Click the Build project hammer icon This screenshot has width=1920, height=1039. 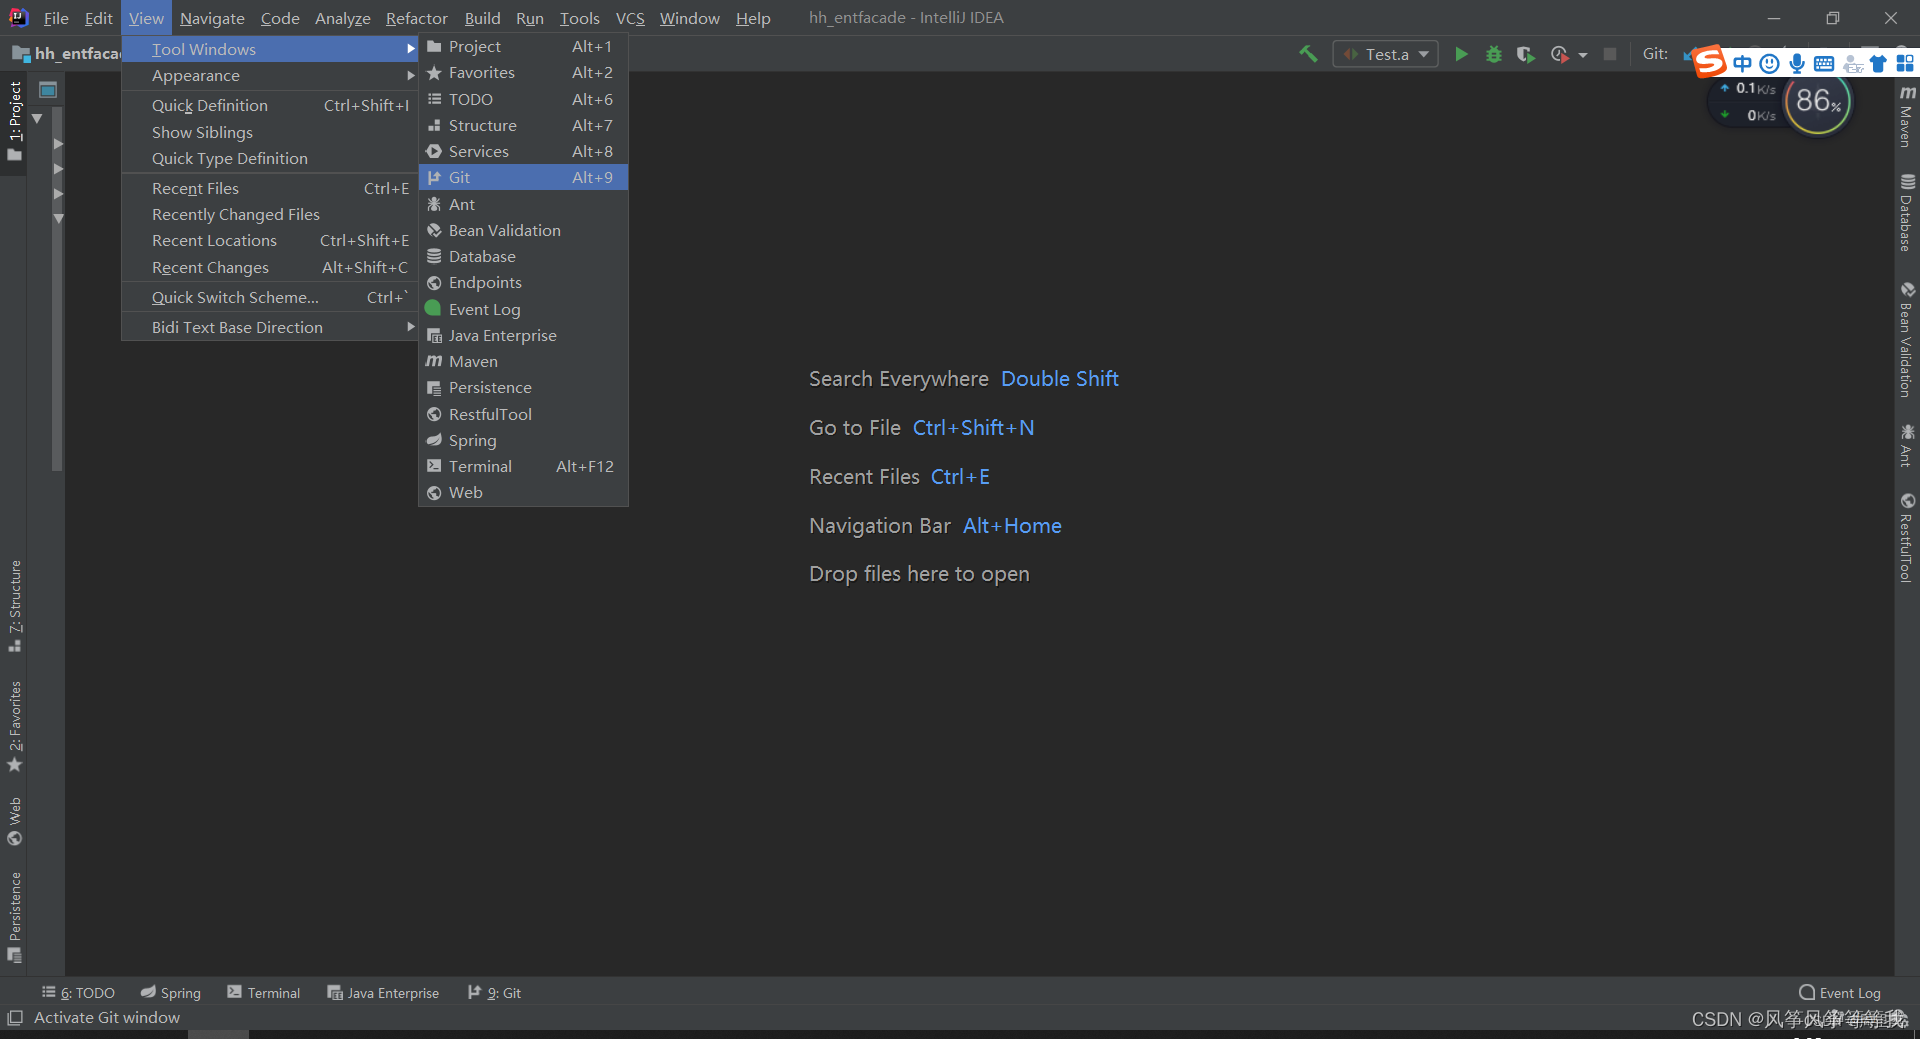[1308, 54]
